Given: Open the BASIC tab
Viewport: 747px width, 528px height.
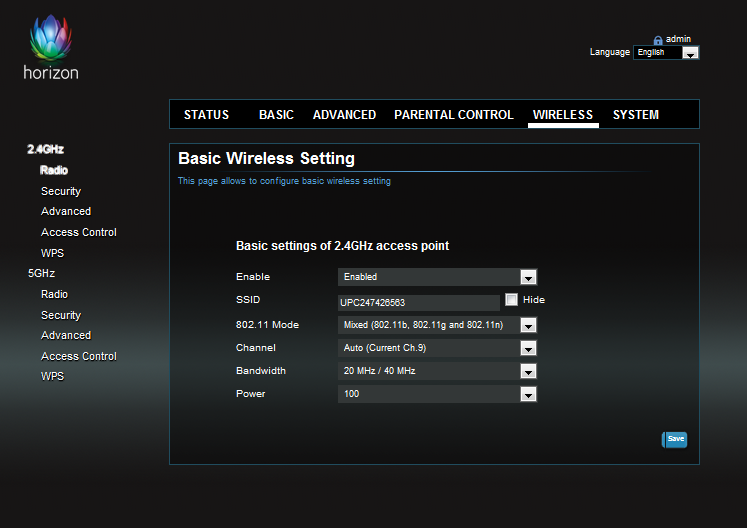Looking at the screenshot, I should tap(276, 115).
